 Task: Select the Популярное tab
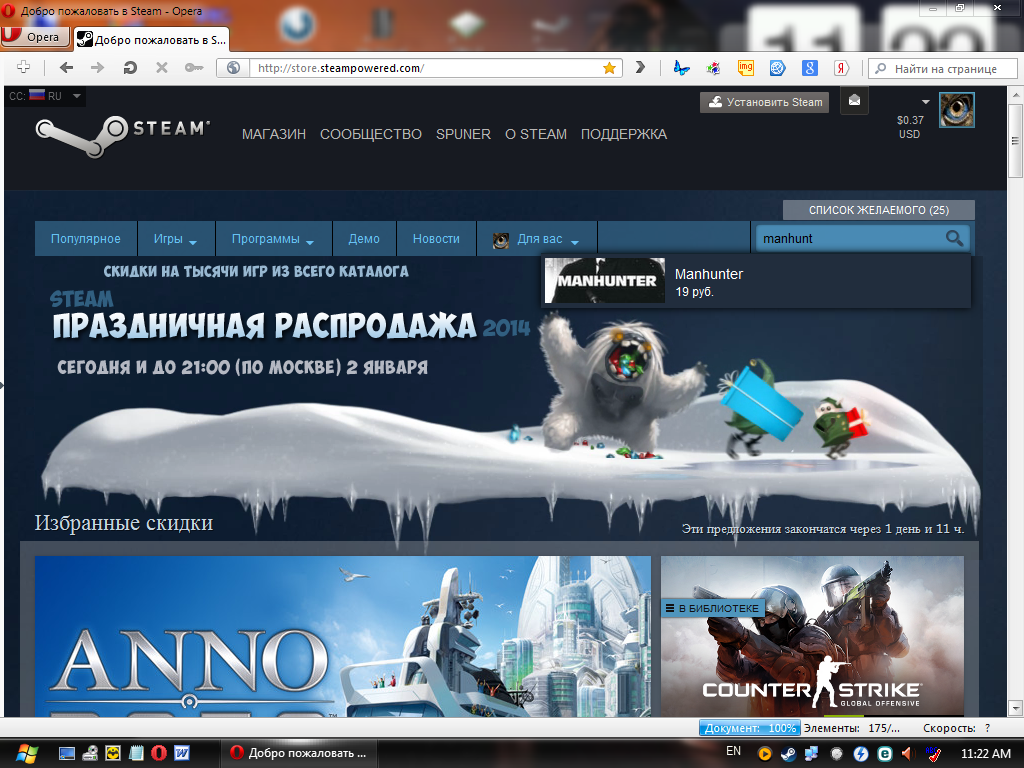pyautogui.click(x=86, y=238)
